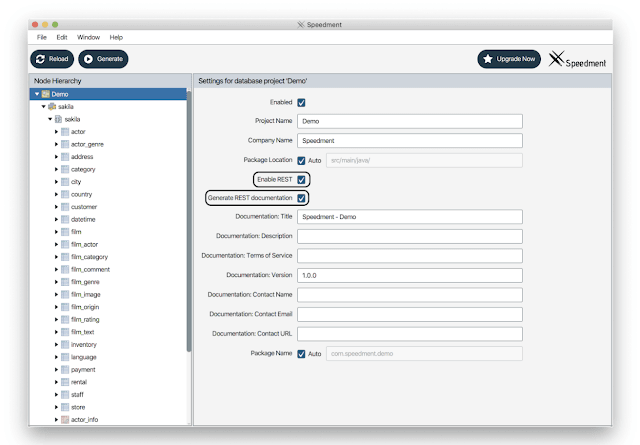The width and height of the screenshot is (640, 445).
Task: Click the sakila database icon
Action: pos(52,107)
